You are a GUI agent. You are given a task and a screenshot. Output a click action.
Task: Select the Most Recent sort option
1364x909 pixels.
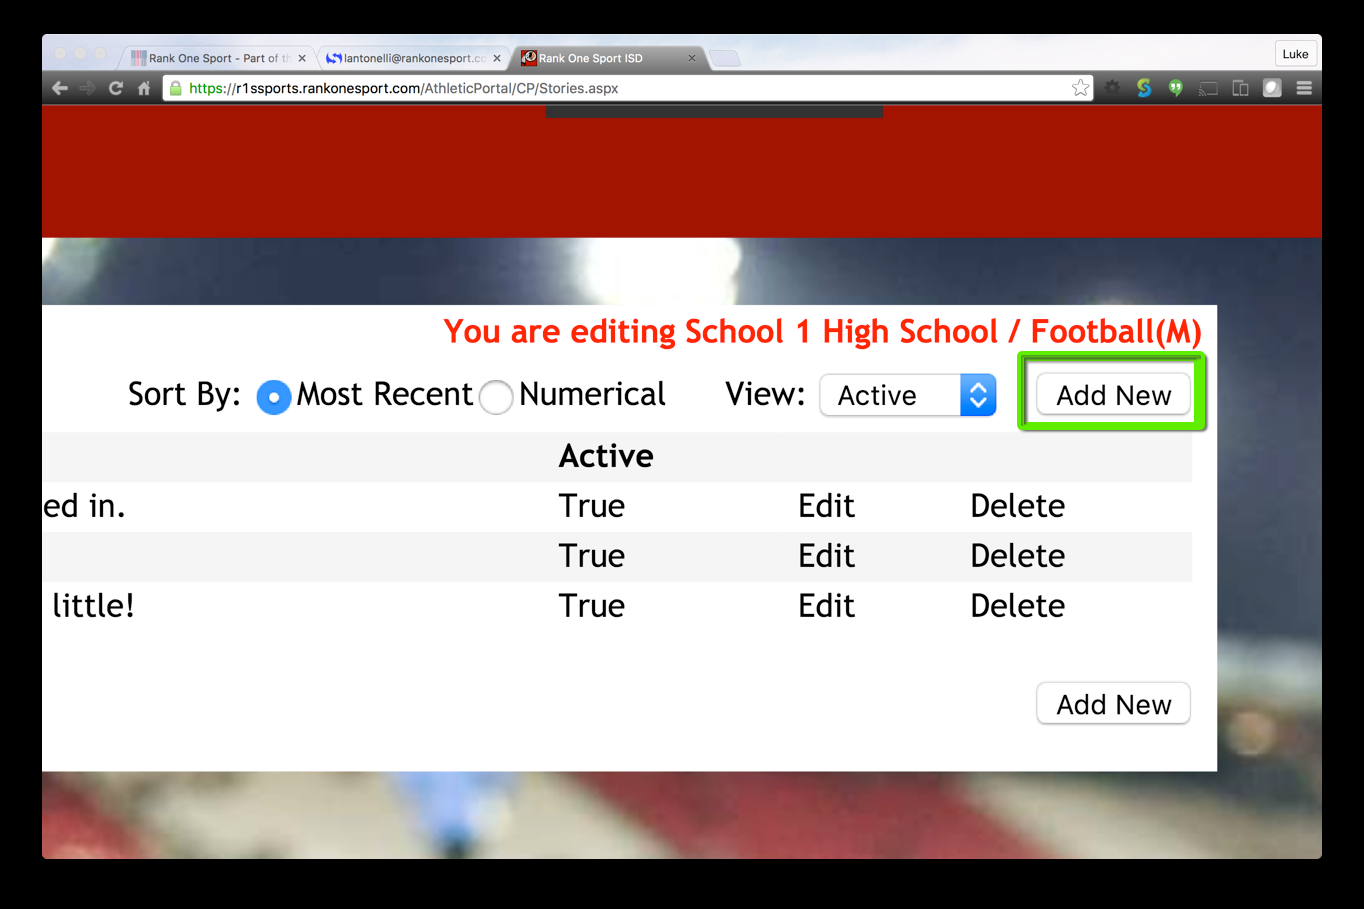(x=274, y=397)
